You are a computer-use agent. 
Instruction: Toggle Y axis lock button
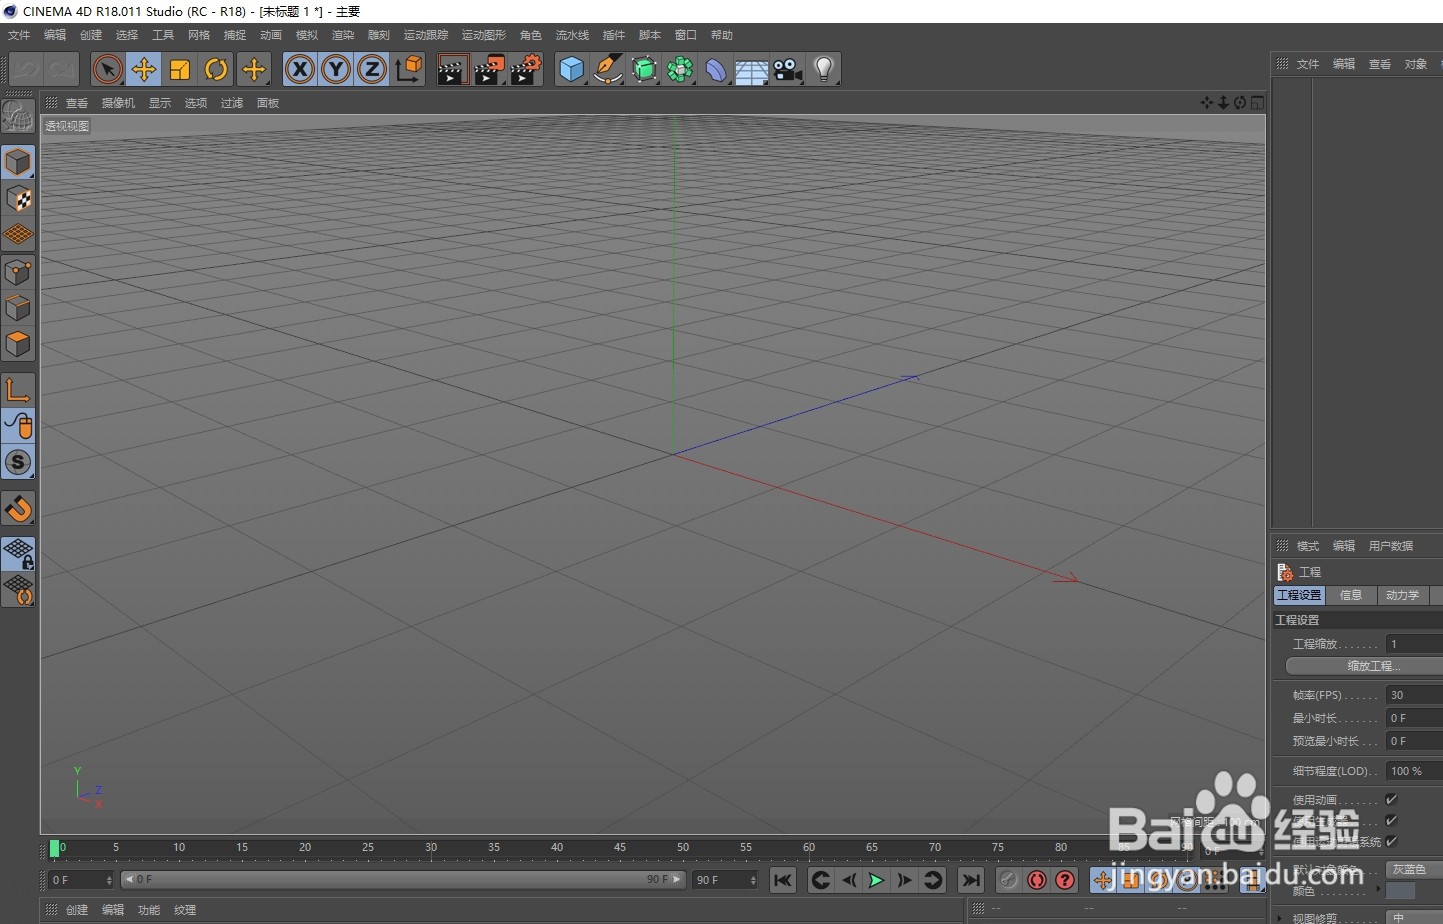[x=336, y=69]
